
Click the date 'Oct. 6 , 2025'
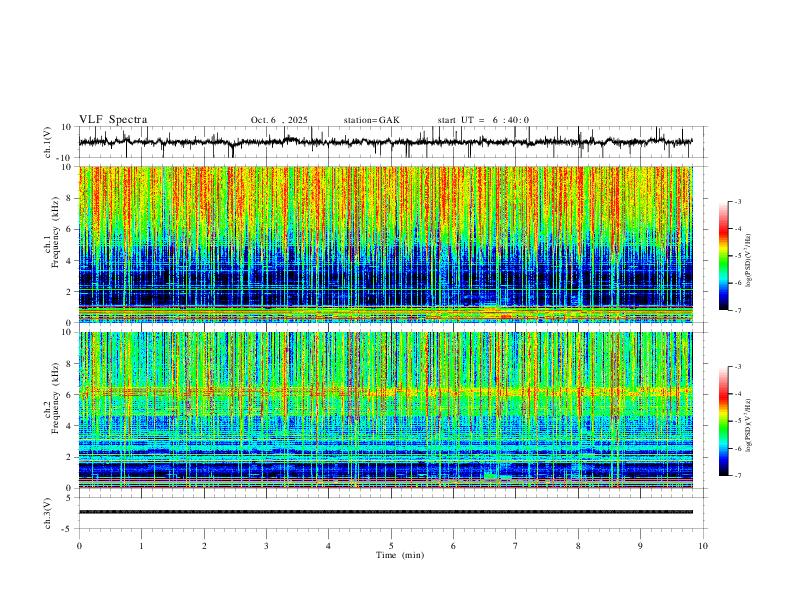(x=279, y=120)
